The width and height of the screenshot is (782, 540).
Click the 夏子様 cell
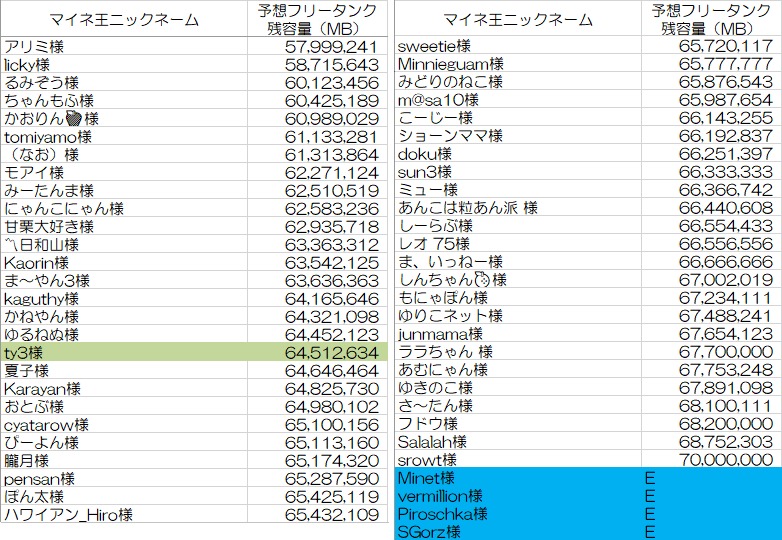tap(124, 370)
